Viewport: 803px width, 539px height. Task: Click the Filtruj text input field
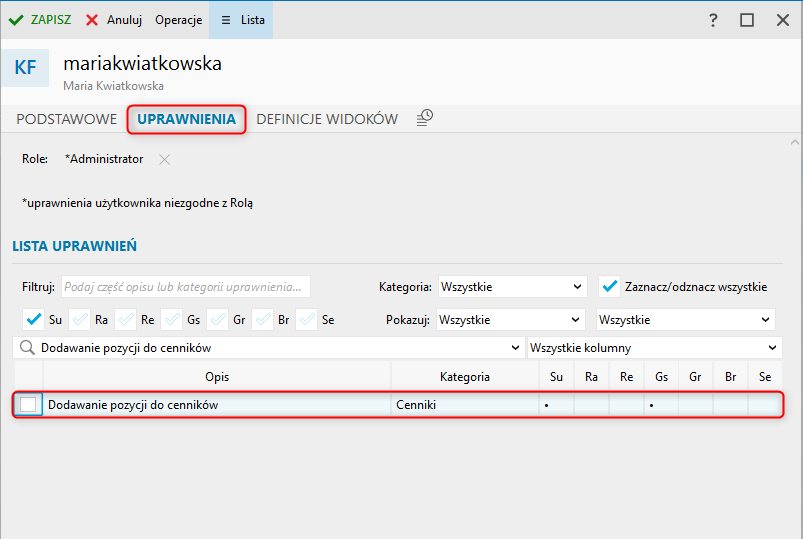pos(186,287)
